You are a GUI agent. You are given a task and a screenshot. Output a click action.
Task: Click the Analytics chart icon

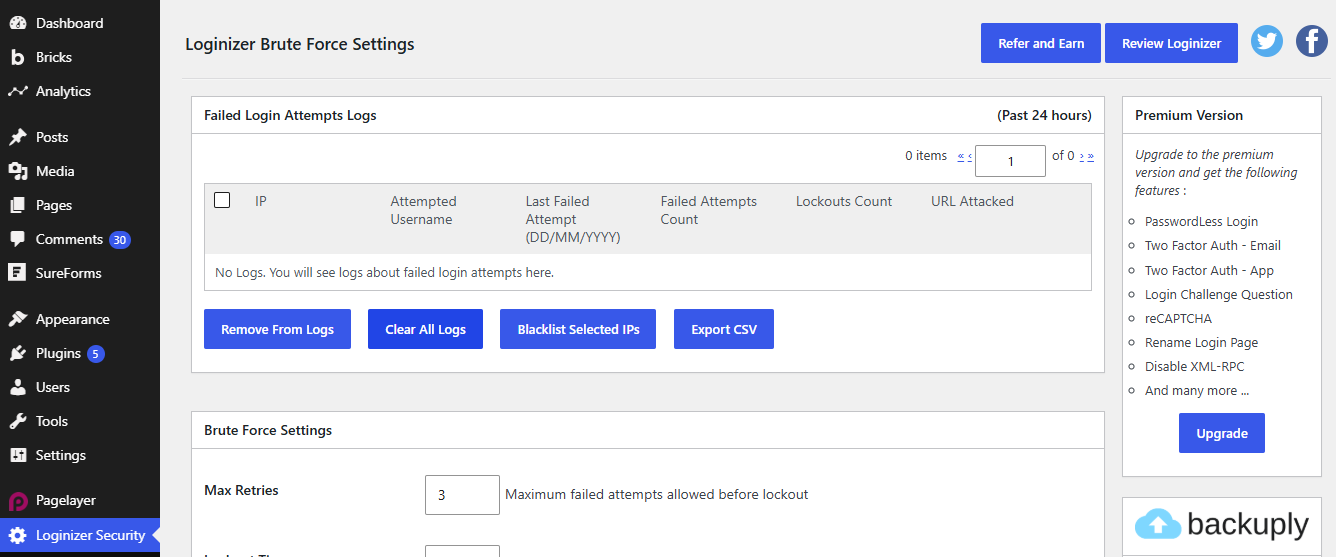pos(17,91)
